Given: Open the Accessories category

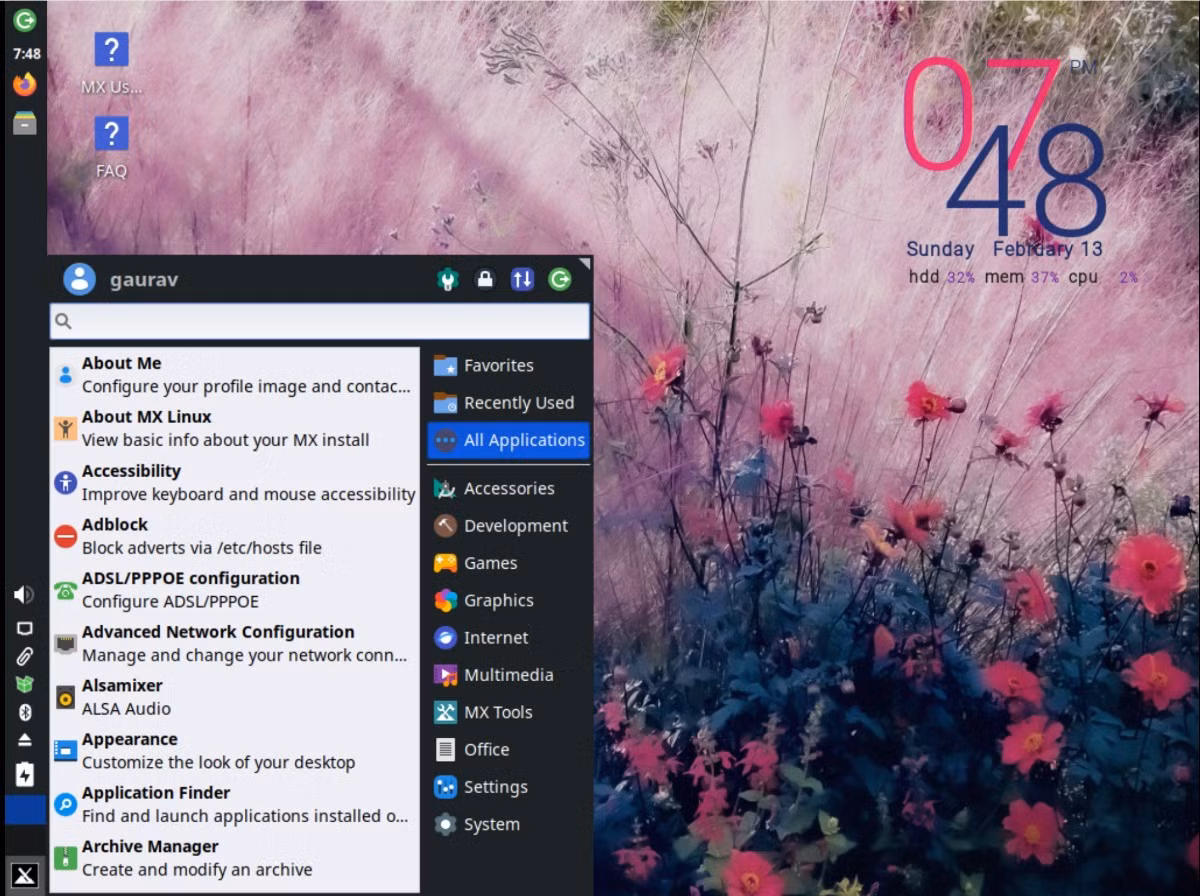Looking at the screenshot, I should [508, 488].
